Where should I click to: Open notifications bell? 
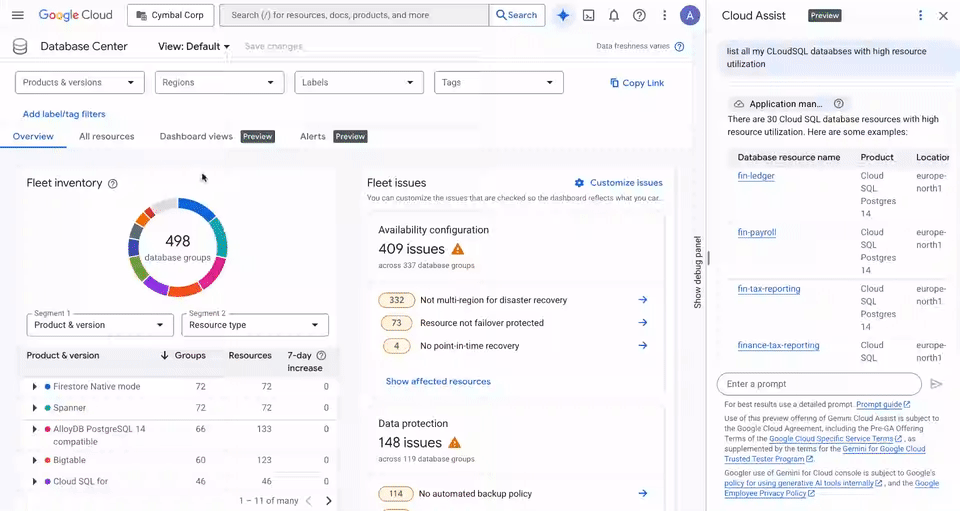point(613,15)
